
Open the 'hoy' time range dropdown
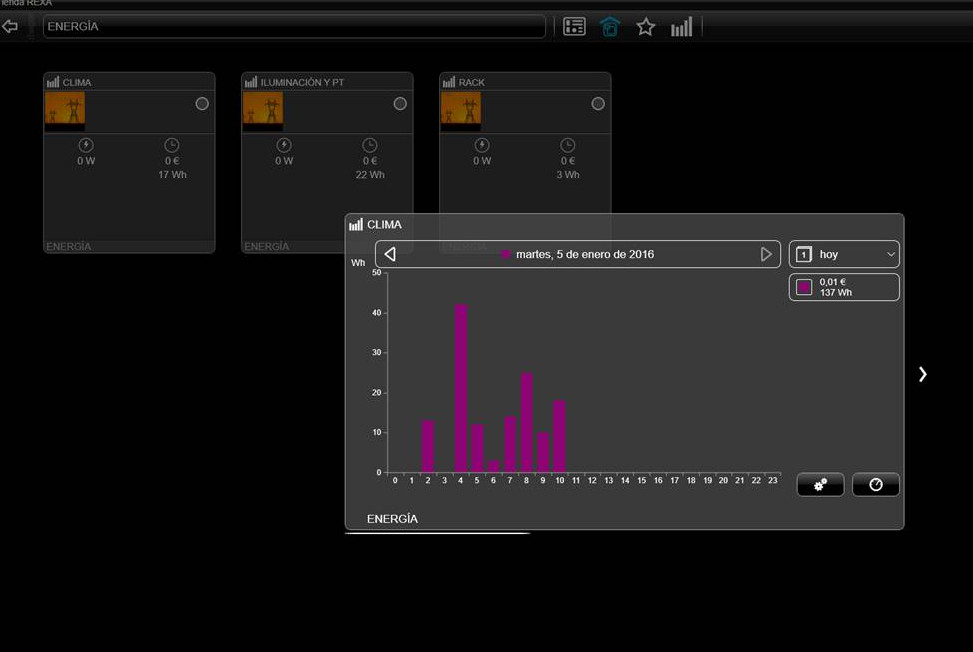pos(844,254)
